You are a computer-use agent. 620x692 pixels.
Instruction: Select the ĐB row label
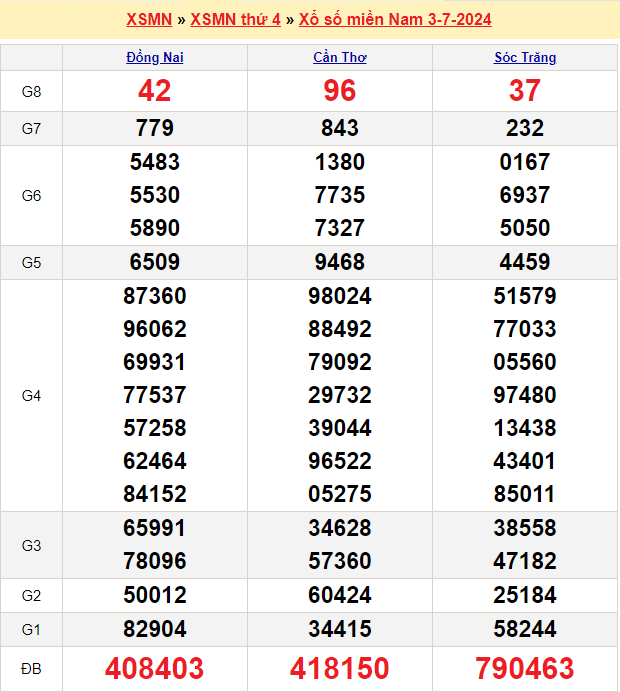(x=31, y=668)
